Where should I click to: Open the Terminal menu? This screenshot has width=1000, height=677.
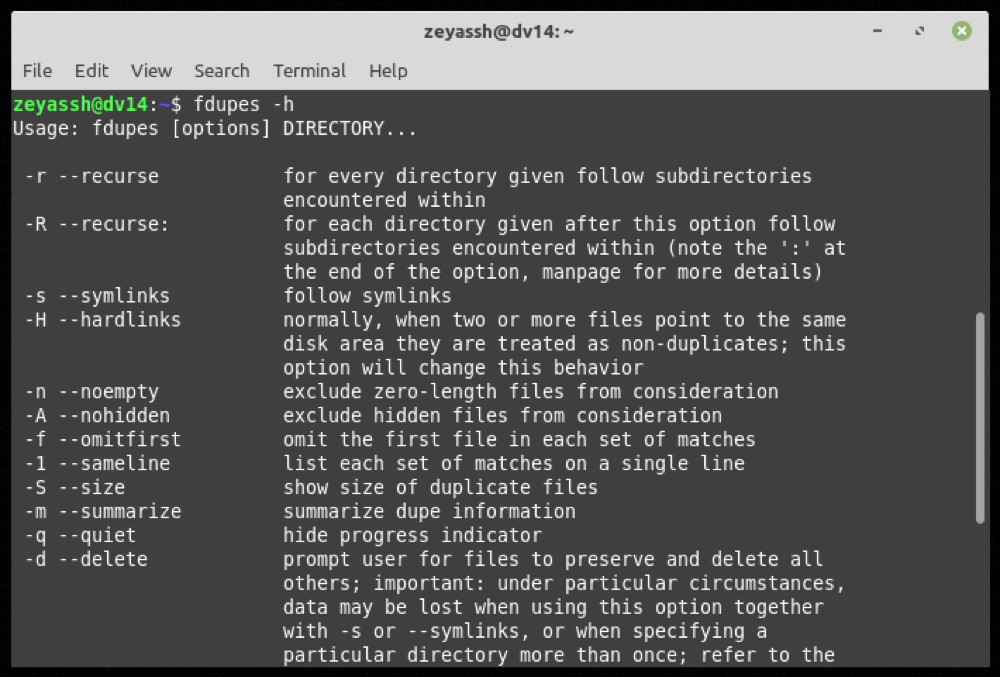(309, 71)
